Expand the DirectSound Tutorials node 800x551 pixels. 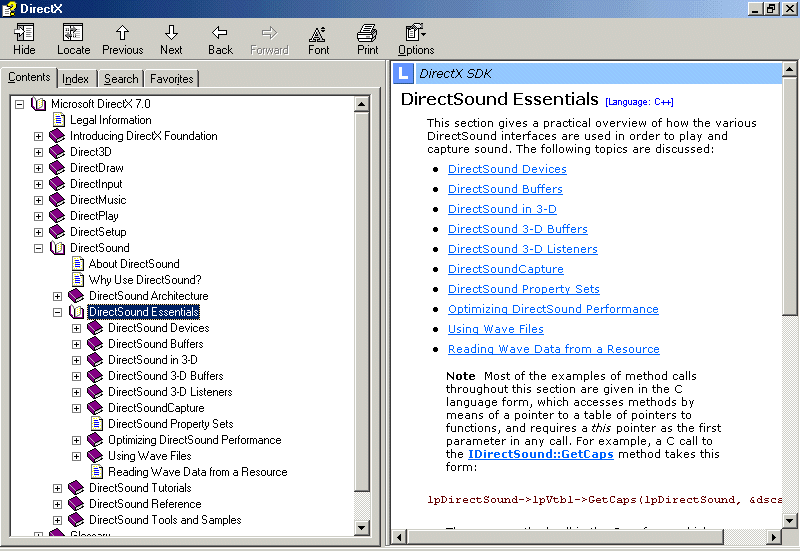tap(58, 488)
